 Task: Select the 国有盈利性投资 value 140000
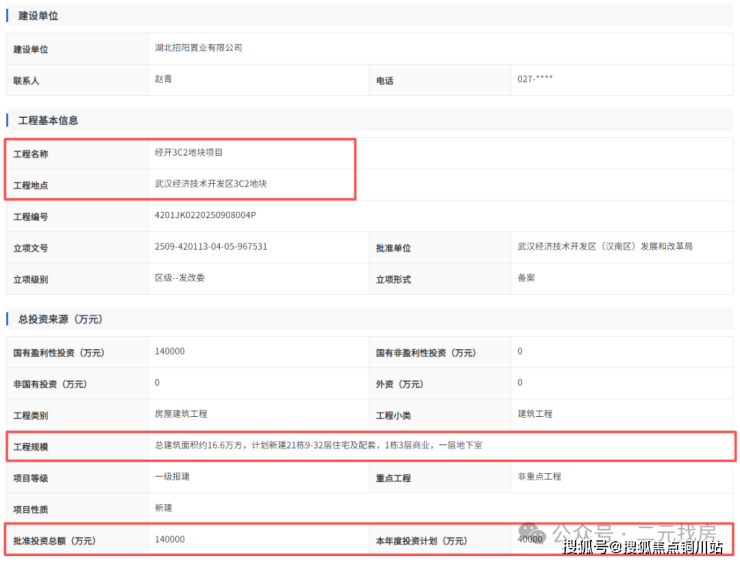click(x=170, y=352)
